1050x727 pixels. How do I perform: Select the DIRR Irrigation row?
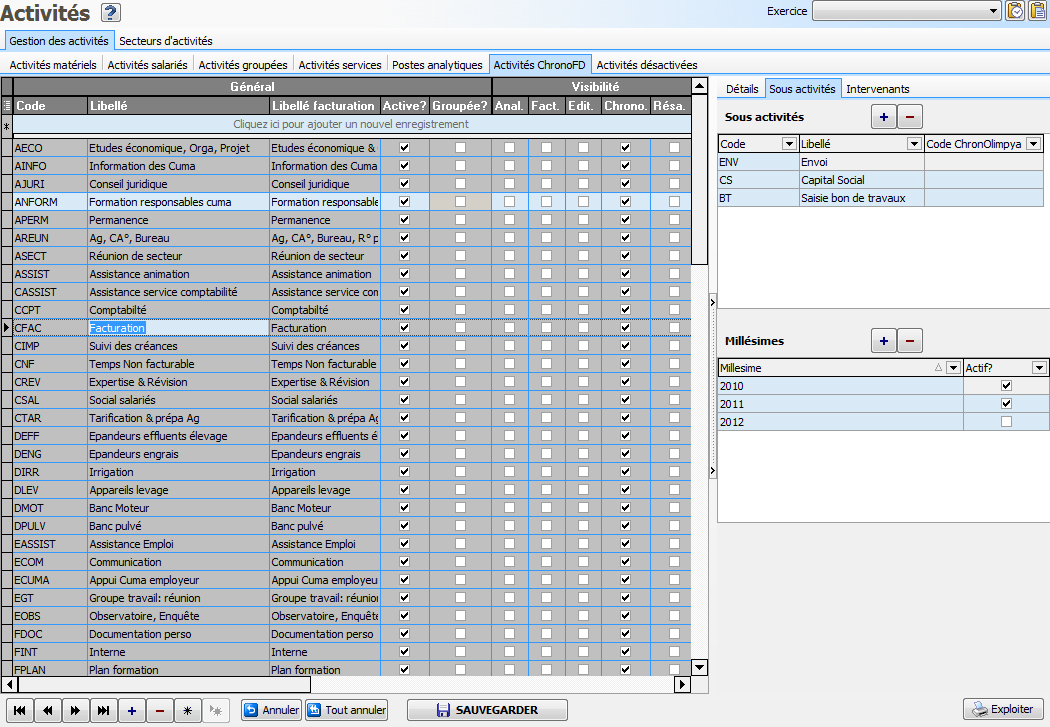coord(352,472)
